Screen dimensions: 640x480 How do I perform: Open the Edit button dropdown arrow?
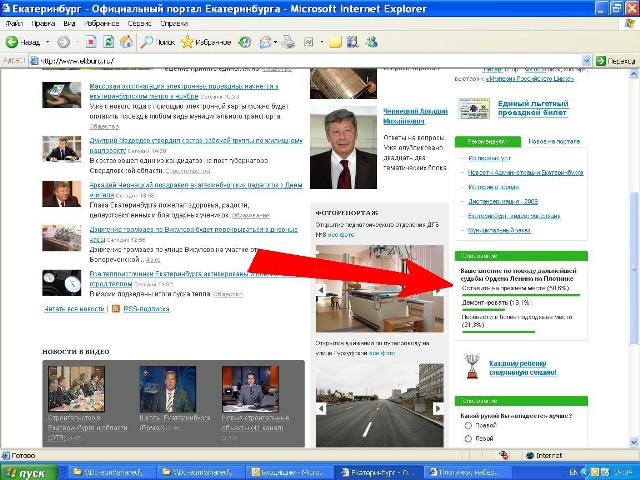[x=322, y=42]
